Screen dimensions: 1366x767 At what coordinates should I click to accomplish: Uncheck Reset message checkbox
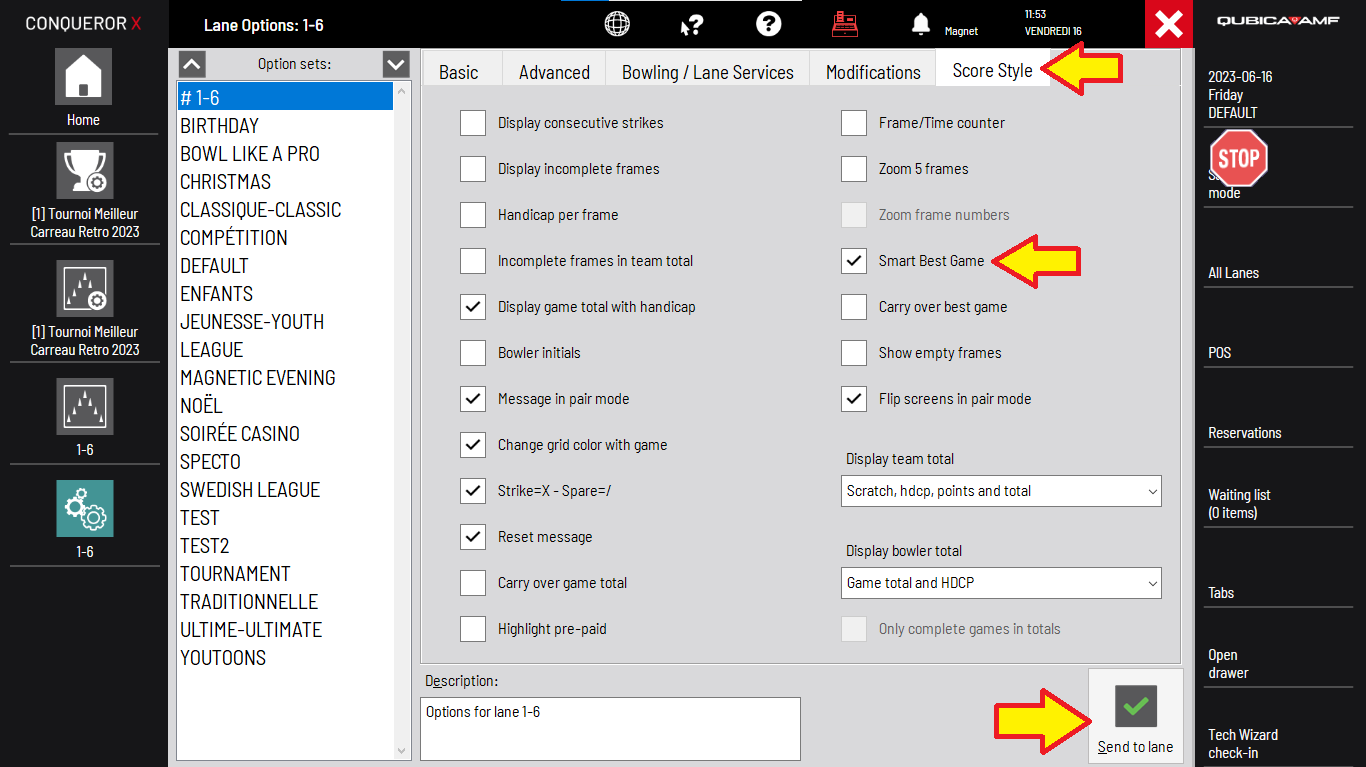click(x=473, y=537)
